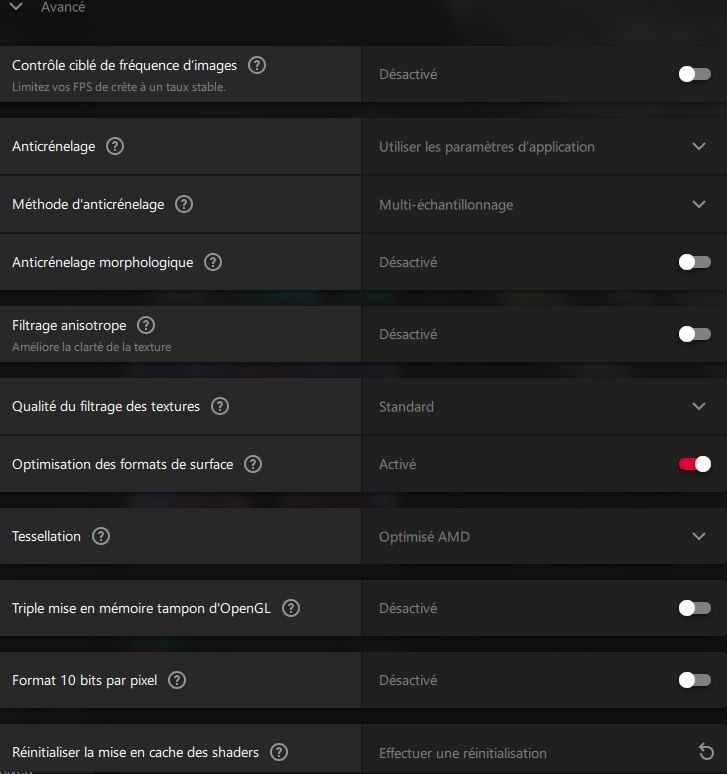Open help for Qualité du filtrage des textures
Viewport: 727px width, 774px height.
pos(220,406)
